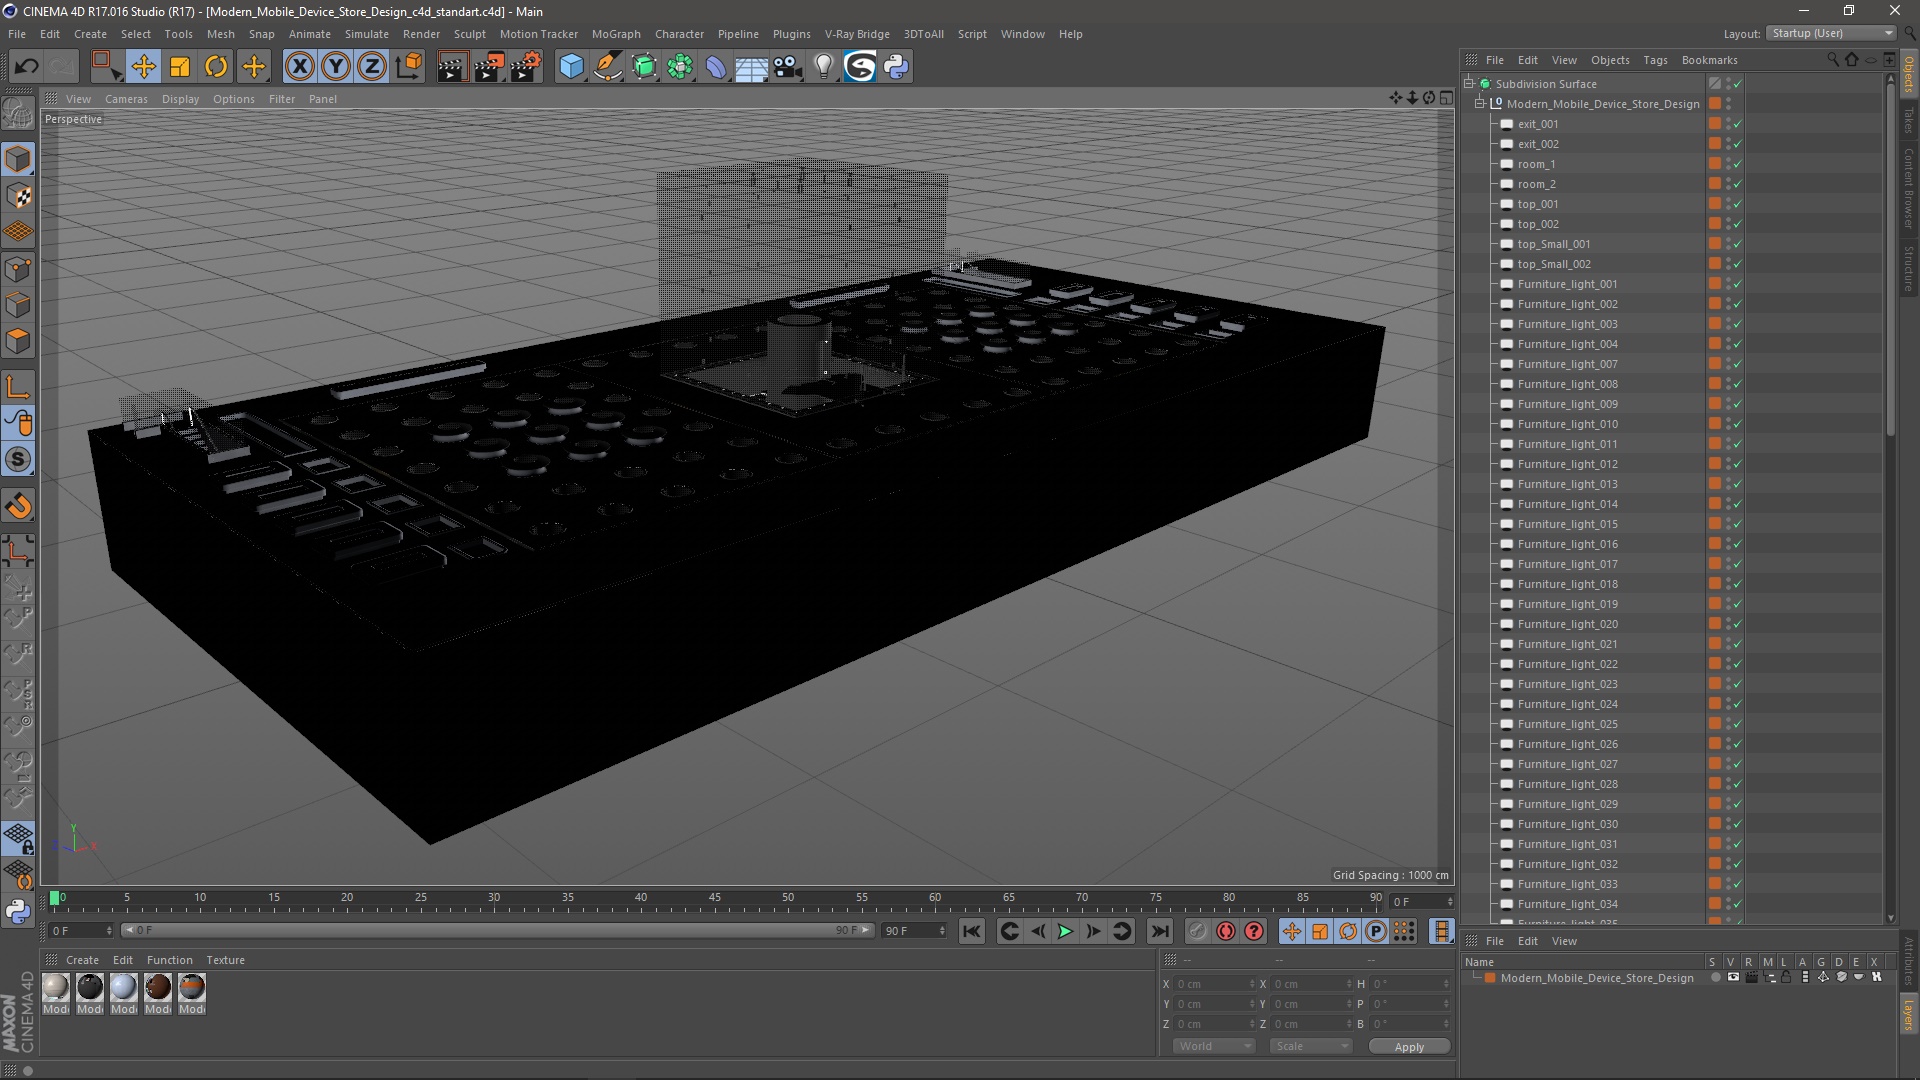Play the animation forward
The image size is (1920, 1080).
point(1066,931)
